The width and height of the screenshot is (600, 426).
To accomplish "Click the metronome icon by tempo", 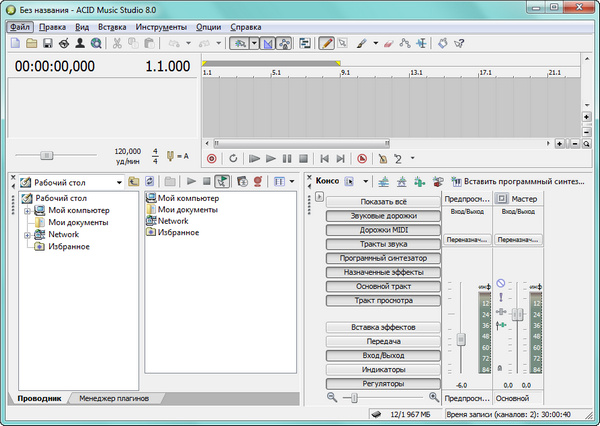I will click(x=170, y=155).
